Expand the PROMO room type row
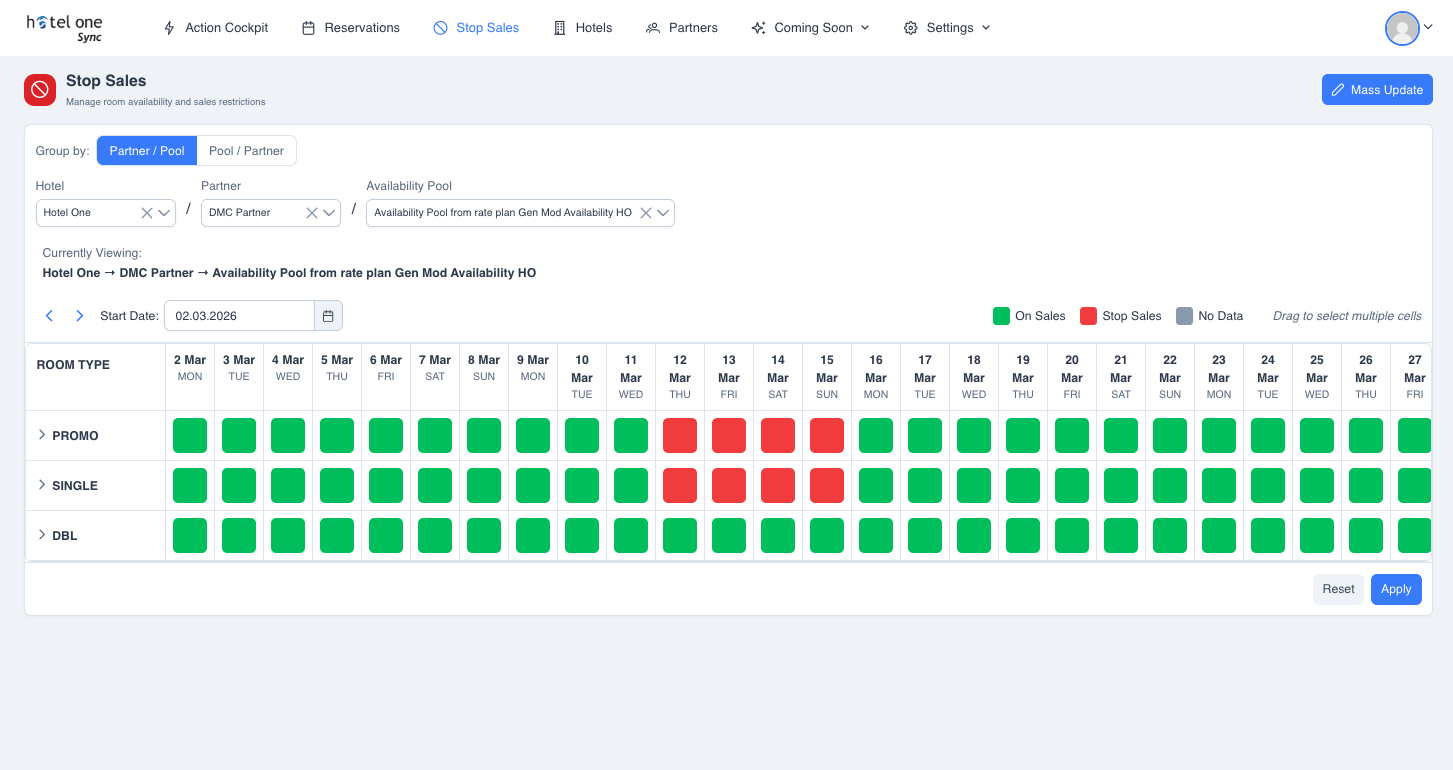1453x770 pixels. (x=42, y=435)
